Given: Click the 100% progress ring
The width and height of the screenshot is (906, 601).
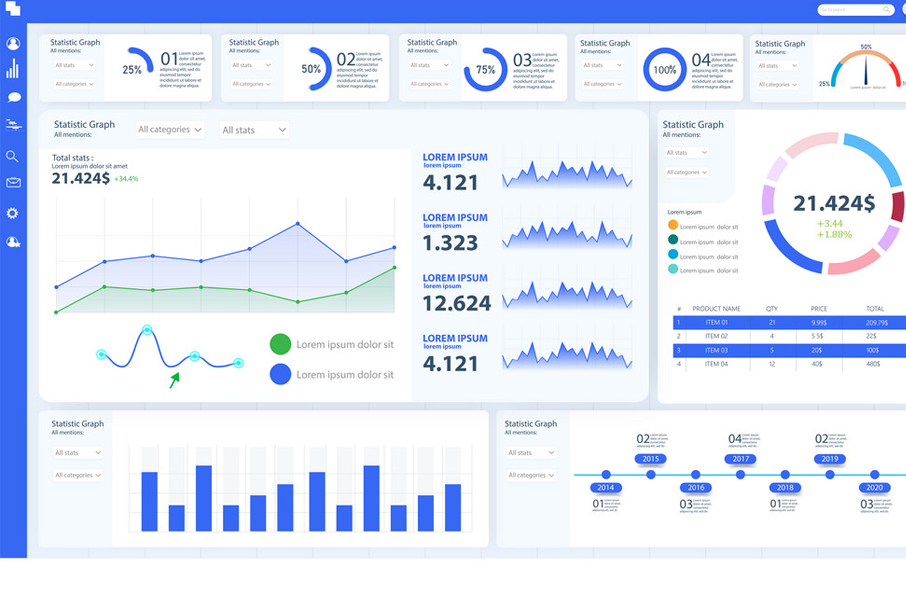Looking at the screenshot, I should [x=664, y=69].
